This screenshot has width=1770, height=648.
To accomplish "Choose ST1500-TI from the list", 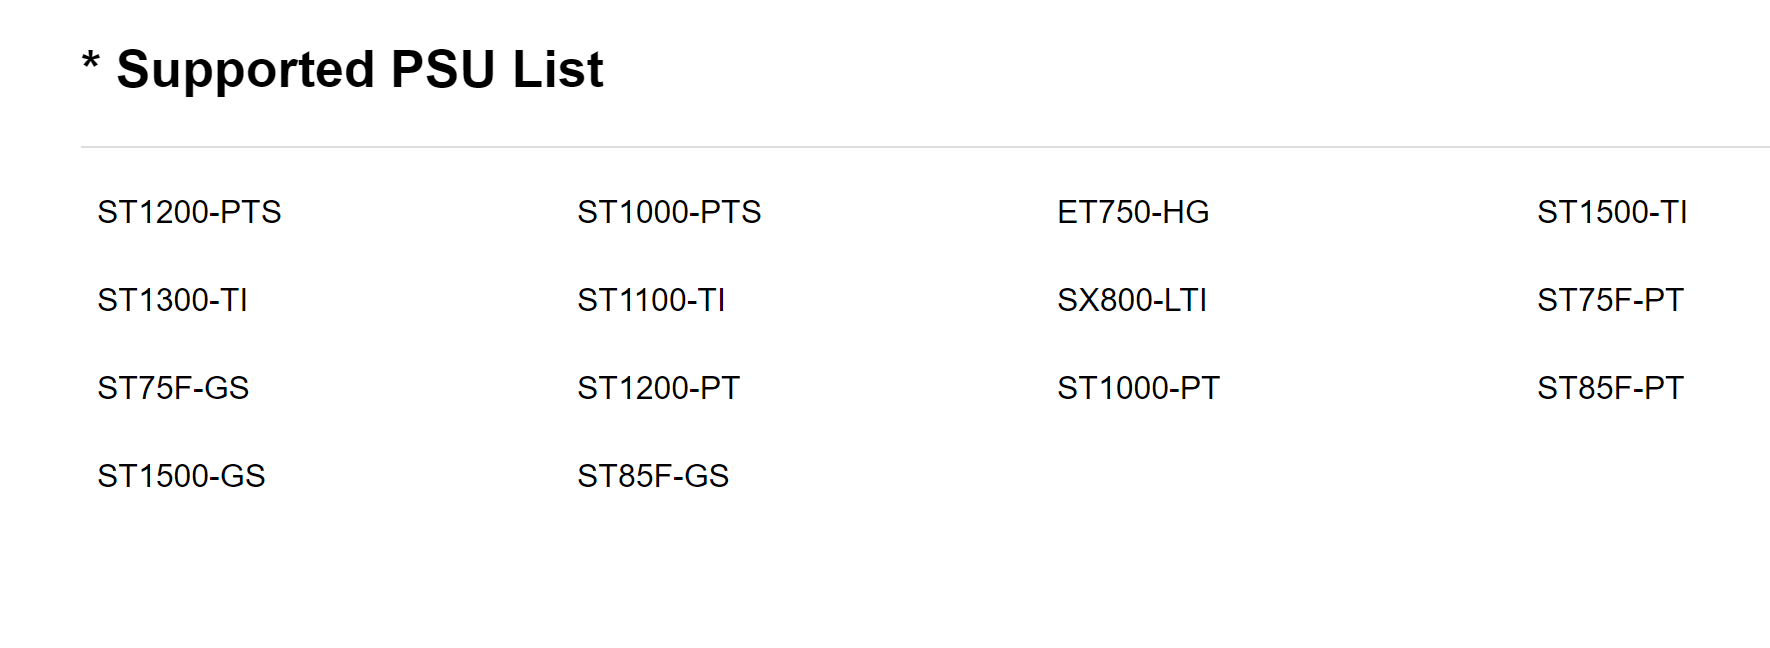I will pyautogui.click(x=1612, y=212).
